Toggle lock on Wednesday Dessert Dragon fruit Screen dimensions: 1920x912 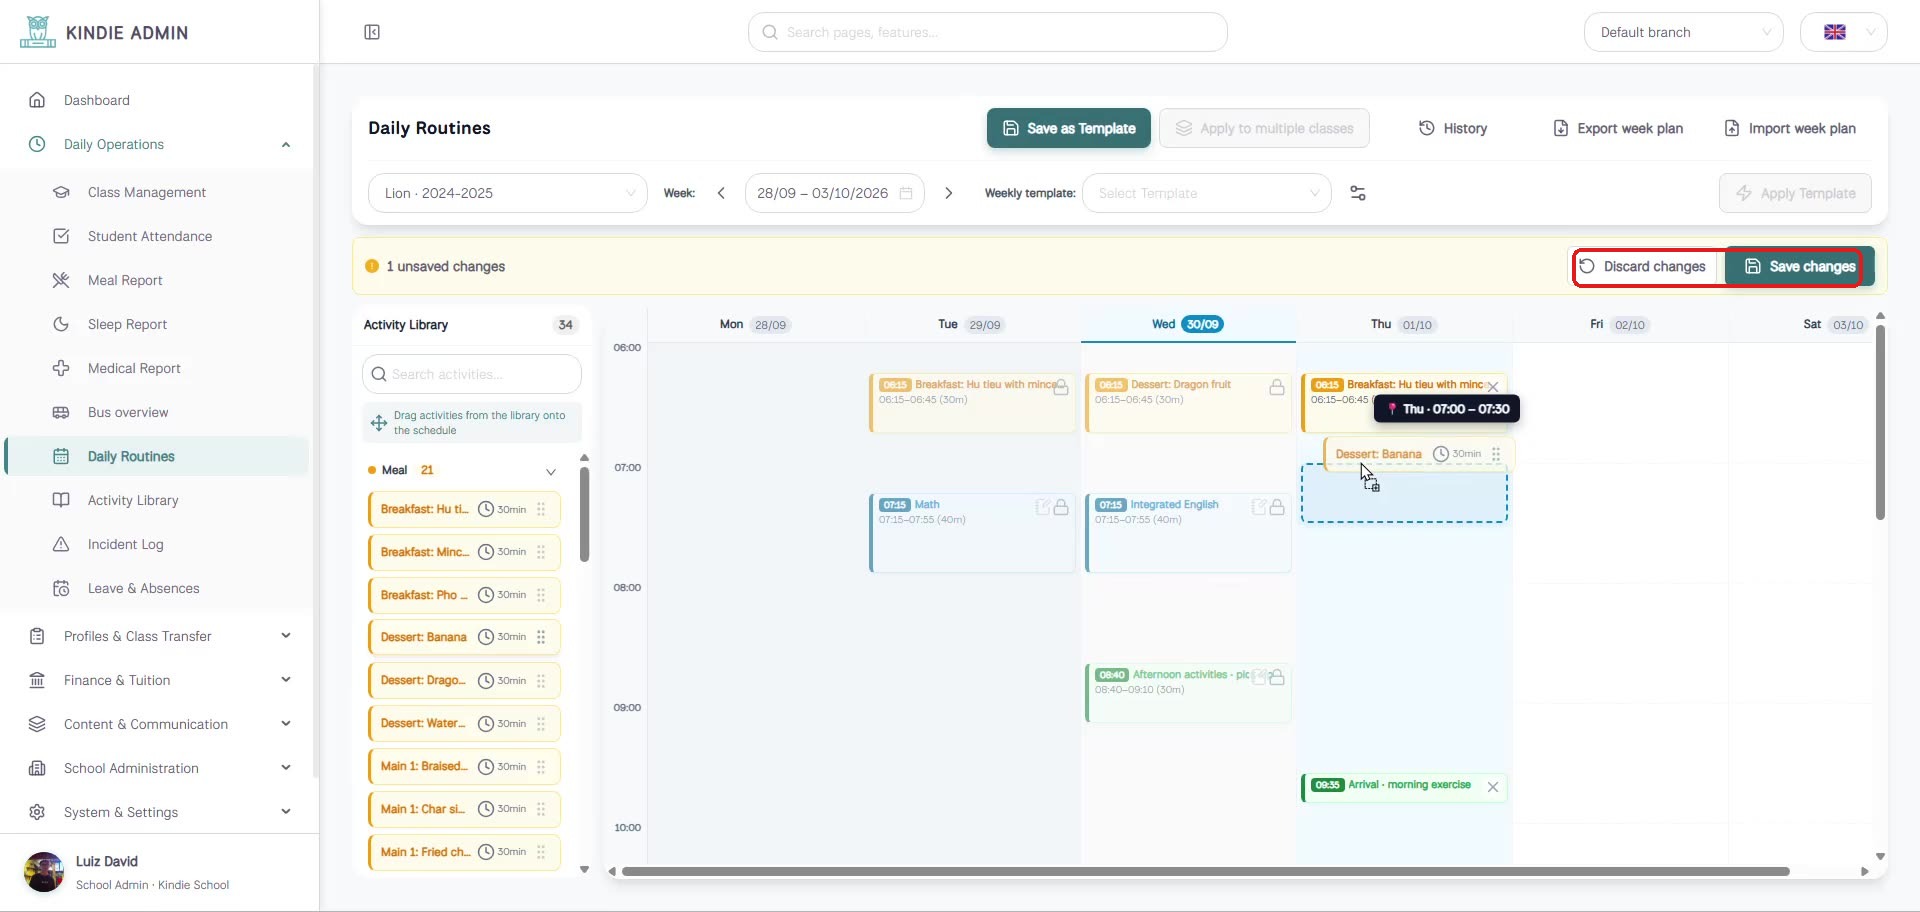[x=1277, y=387]
